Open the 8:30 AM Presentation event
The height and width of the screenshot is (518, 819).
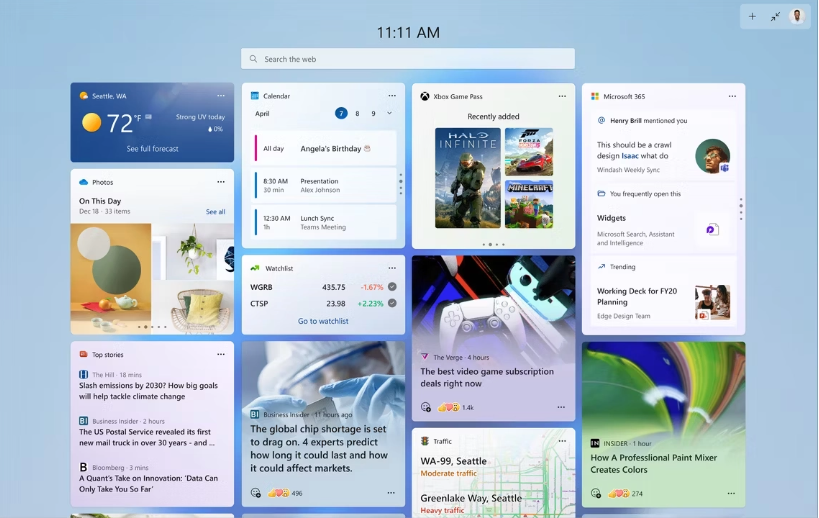pyautogui.click(x=324, y=185)
